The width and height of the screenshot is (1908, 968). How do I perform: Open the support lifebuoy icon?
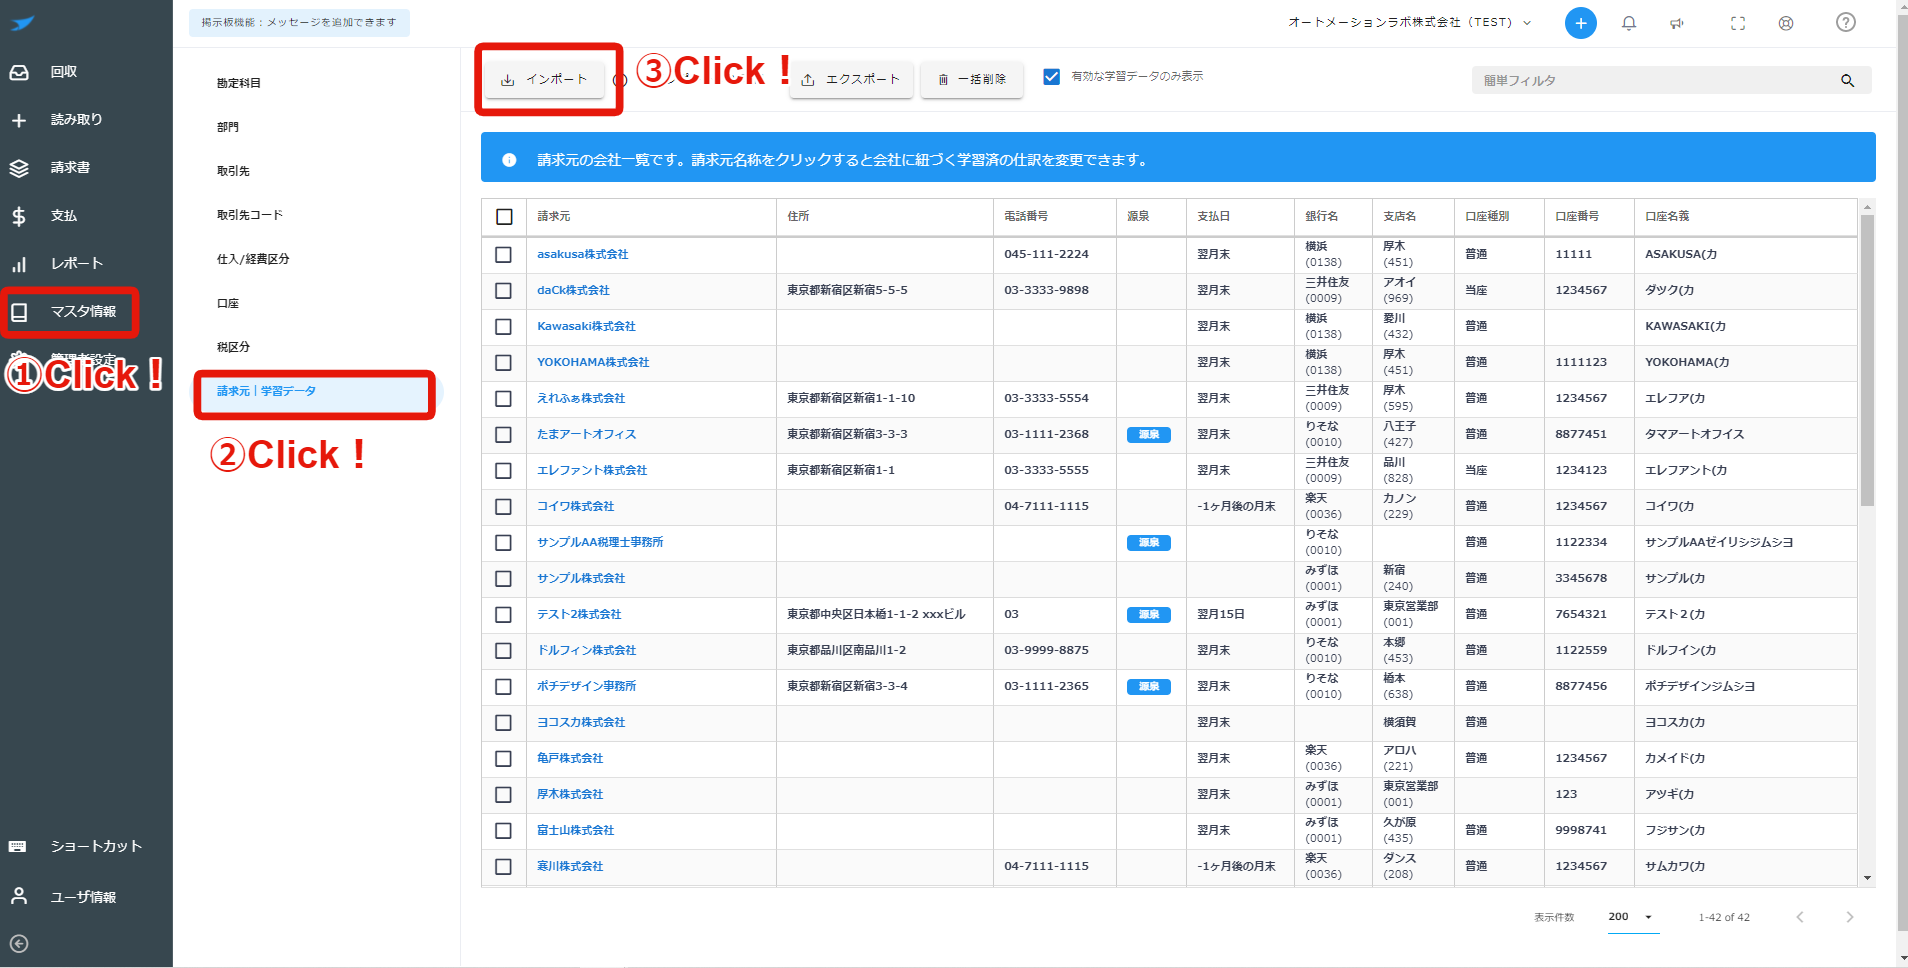pos(1786,23)
